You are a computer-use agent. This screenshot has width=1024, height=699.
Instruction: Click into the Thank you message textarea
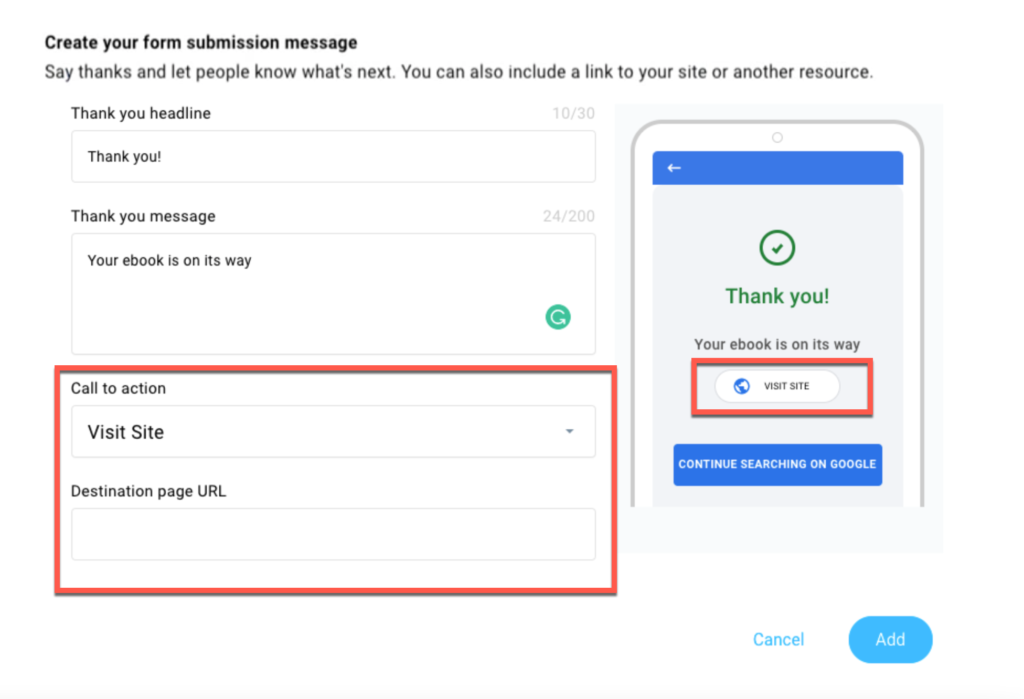[x=333, y=294]
